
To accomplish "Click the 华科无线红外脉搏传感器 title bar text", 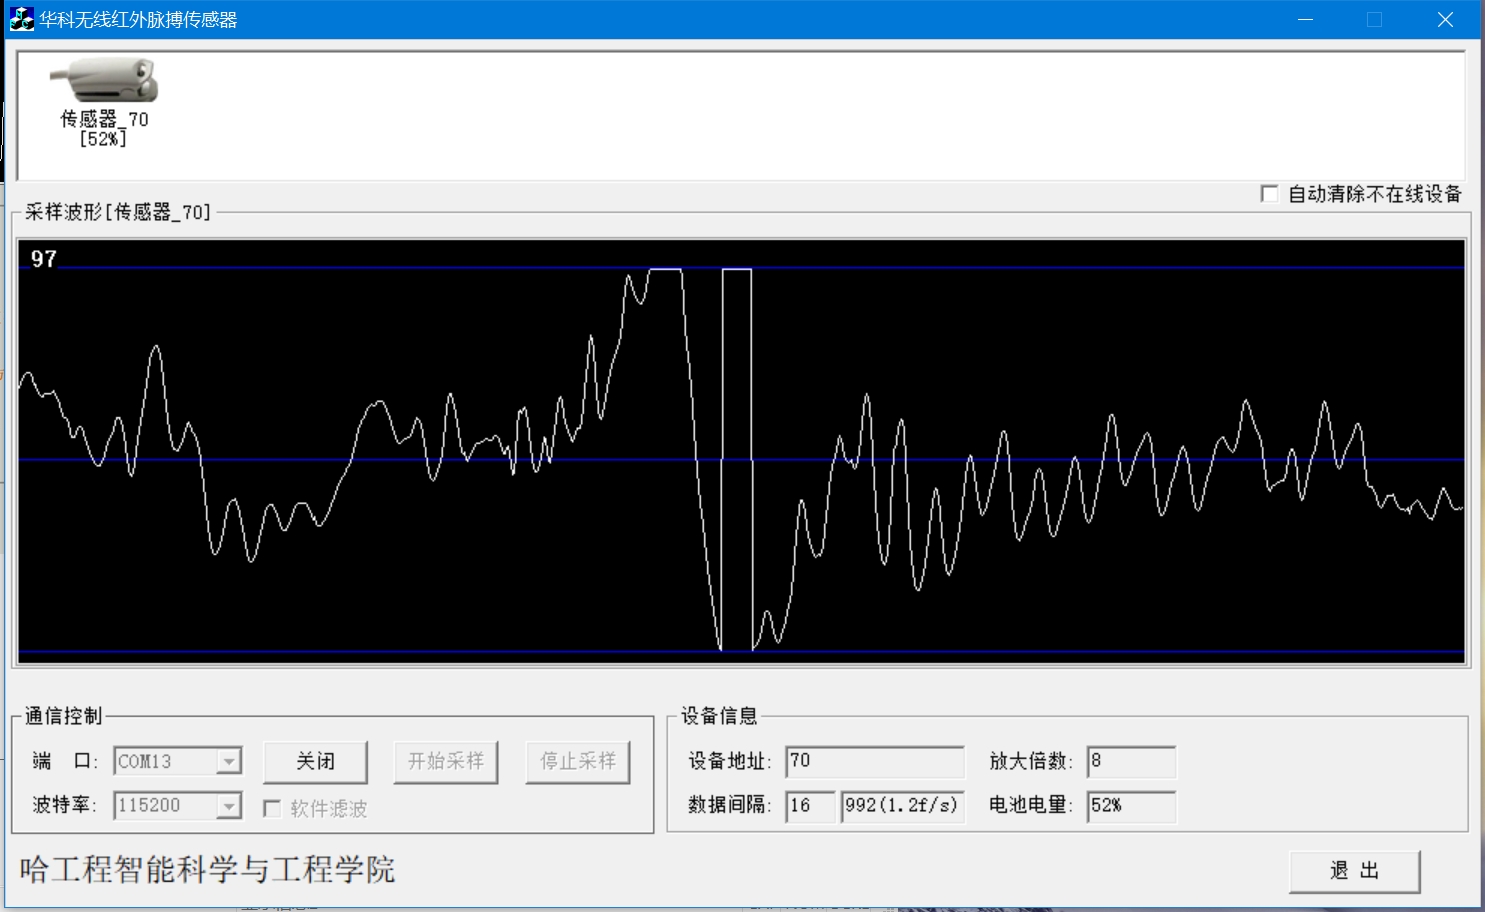I will point(139,20).
